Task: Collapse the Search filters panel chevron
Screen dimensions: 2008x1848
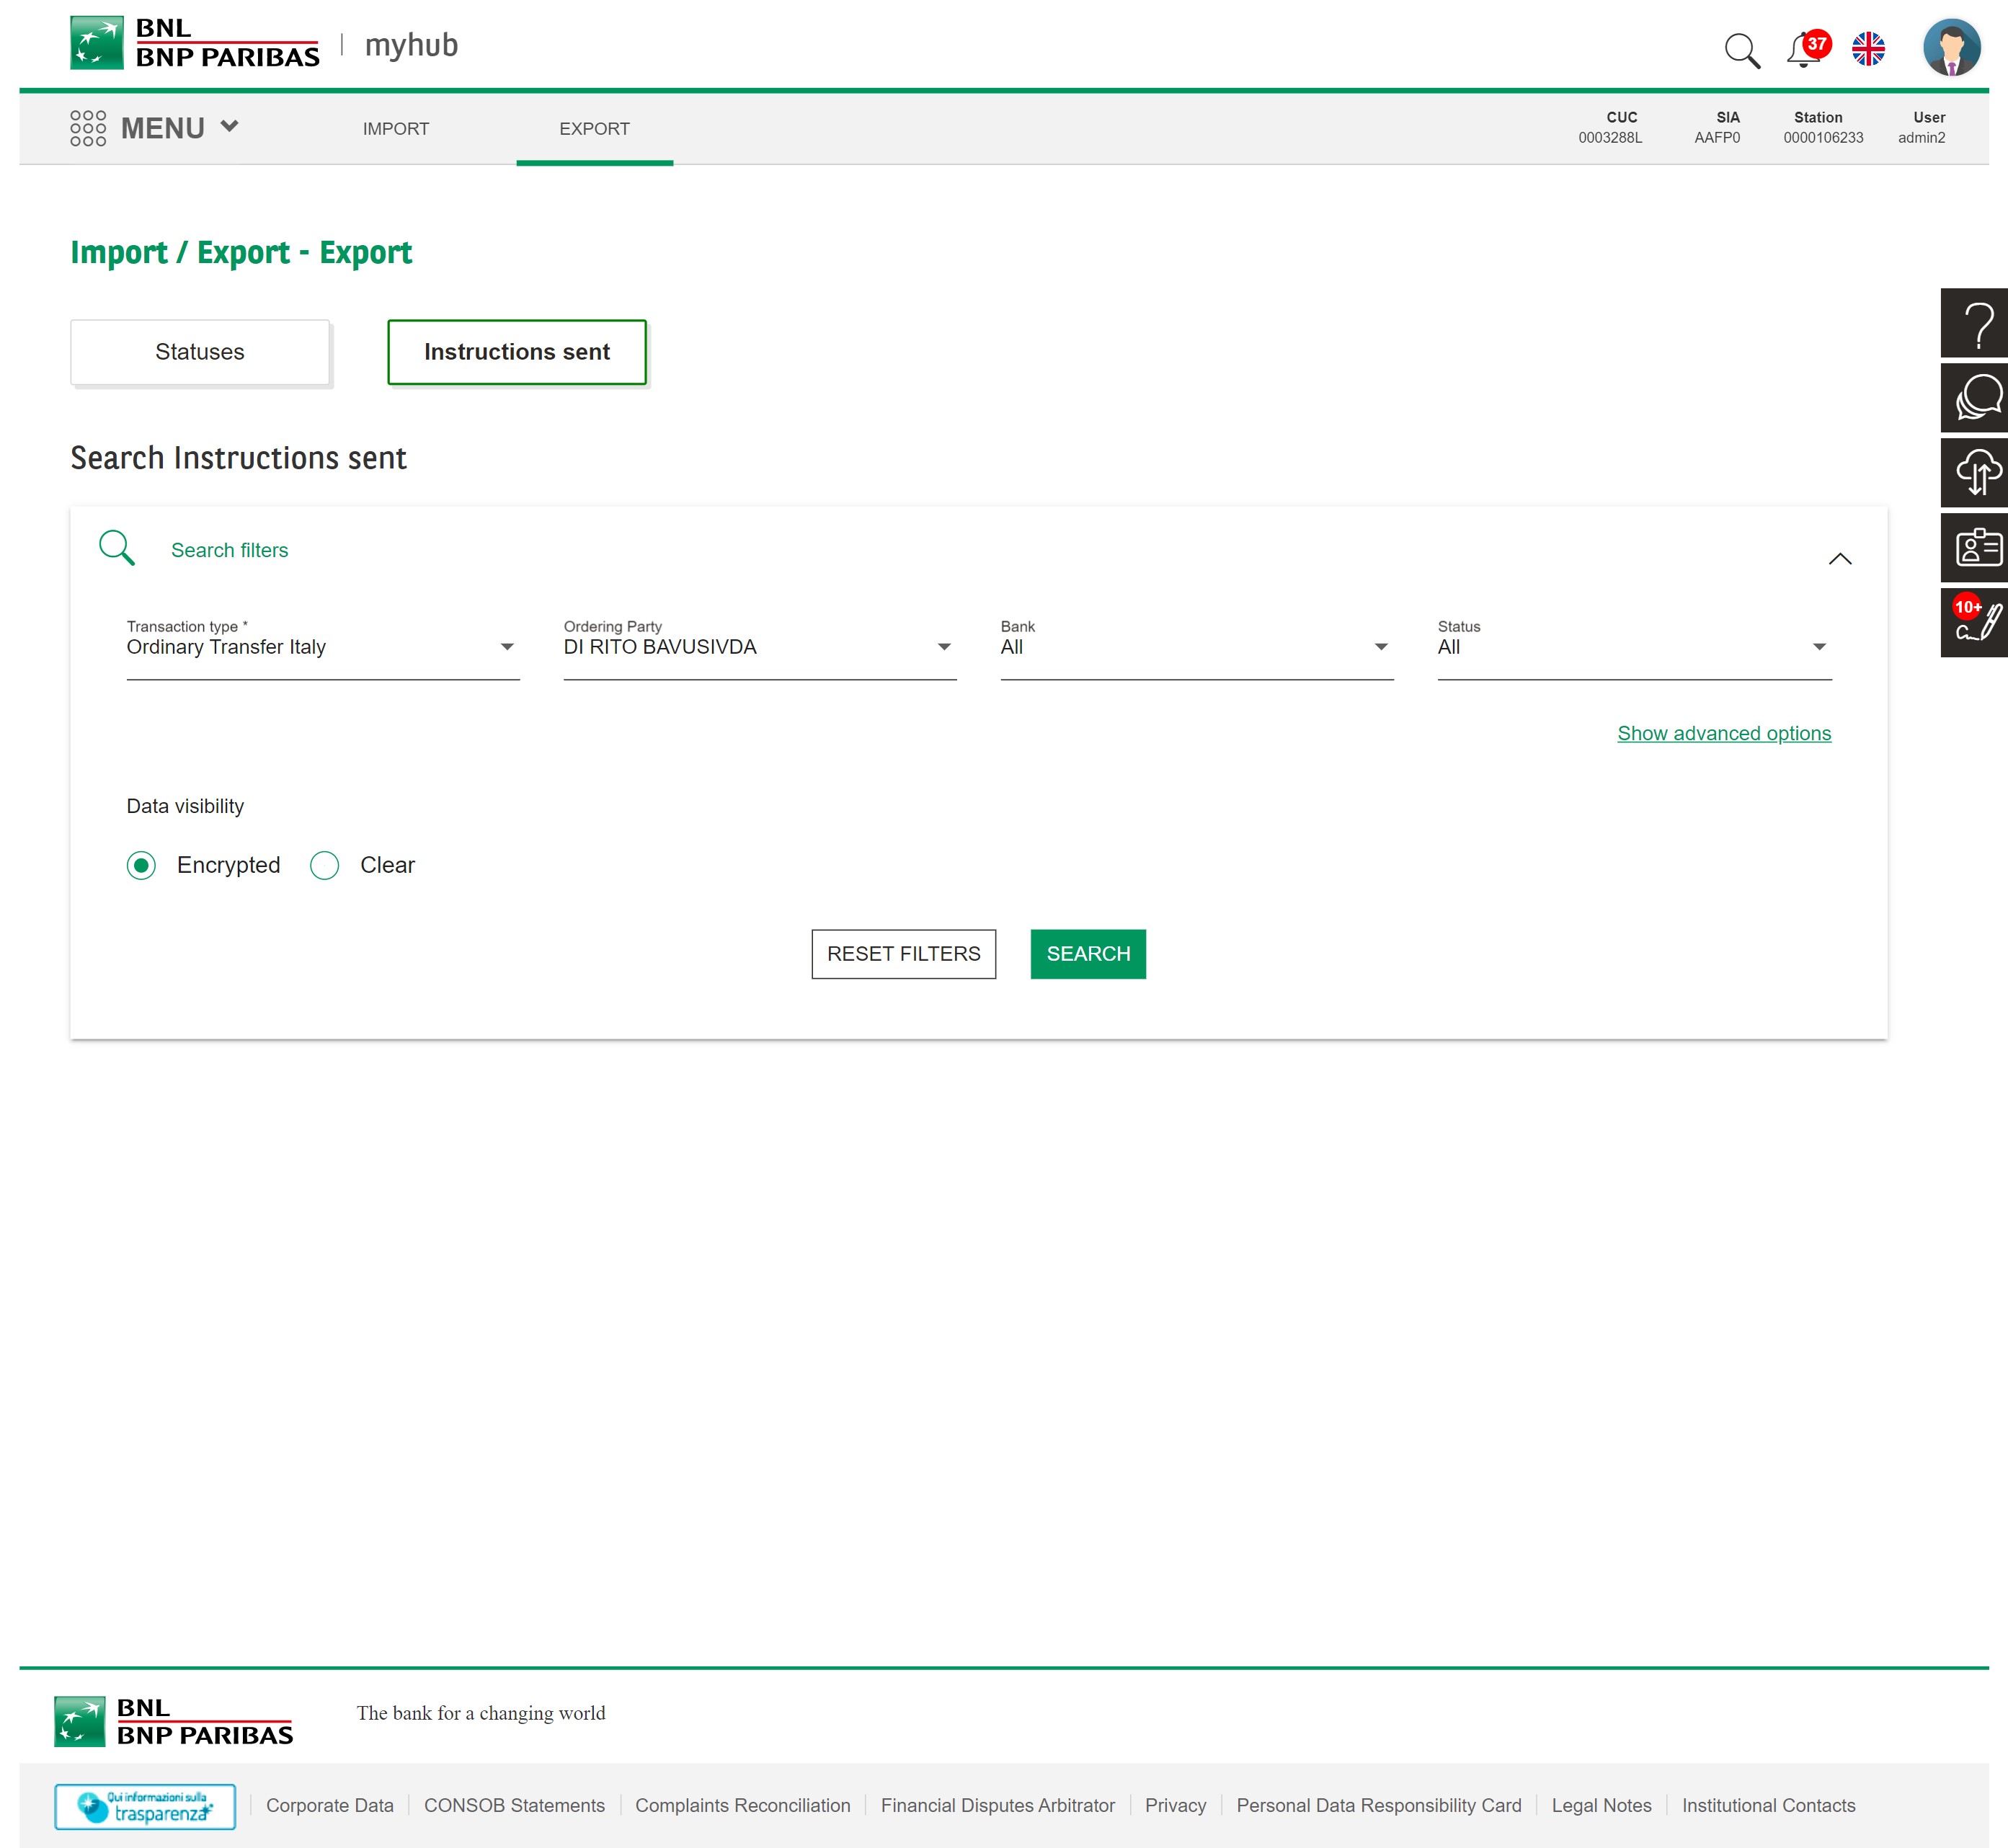Action: coord(1840,558)
